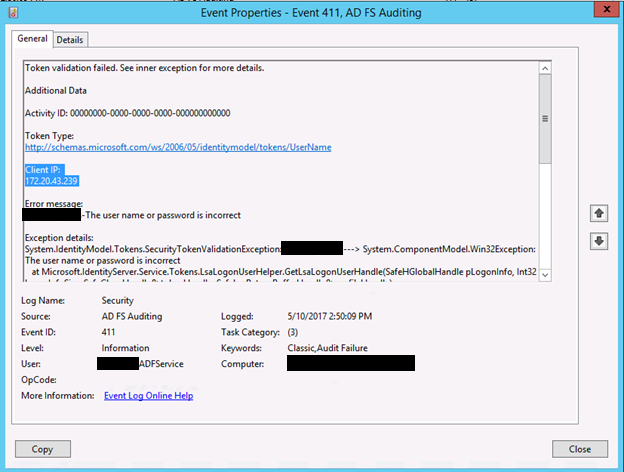Switch to the General tab
The image size is (624, 472).
[x=32, y=39]
